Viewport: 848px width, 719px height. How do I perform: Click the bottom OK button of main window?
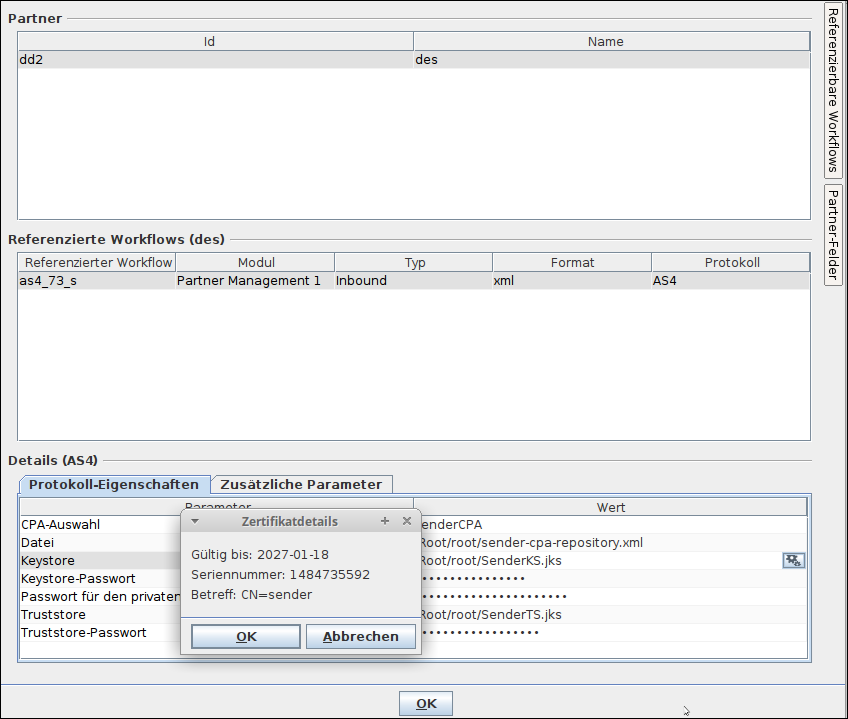[x=426, y=703]
